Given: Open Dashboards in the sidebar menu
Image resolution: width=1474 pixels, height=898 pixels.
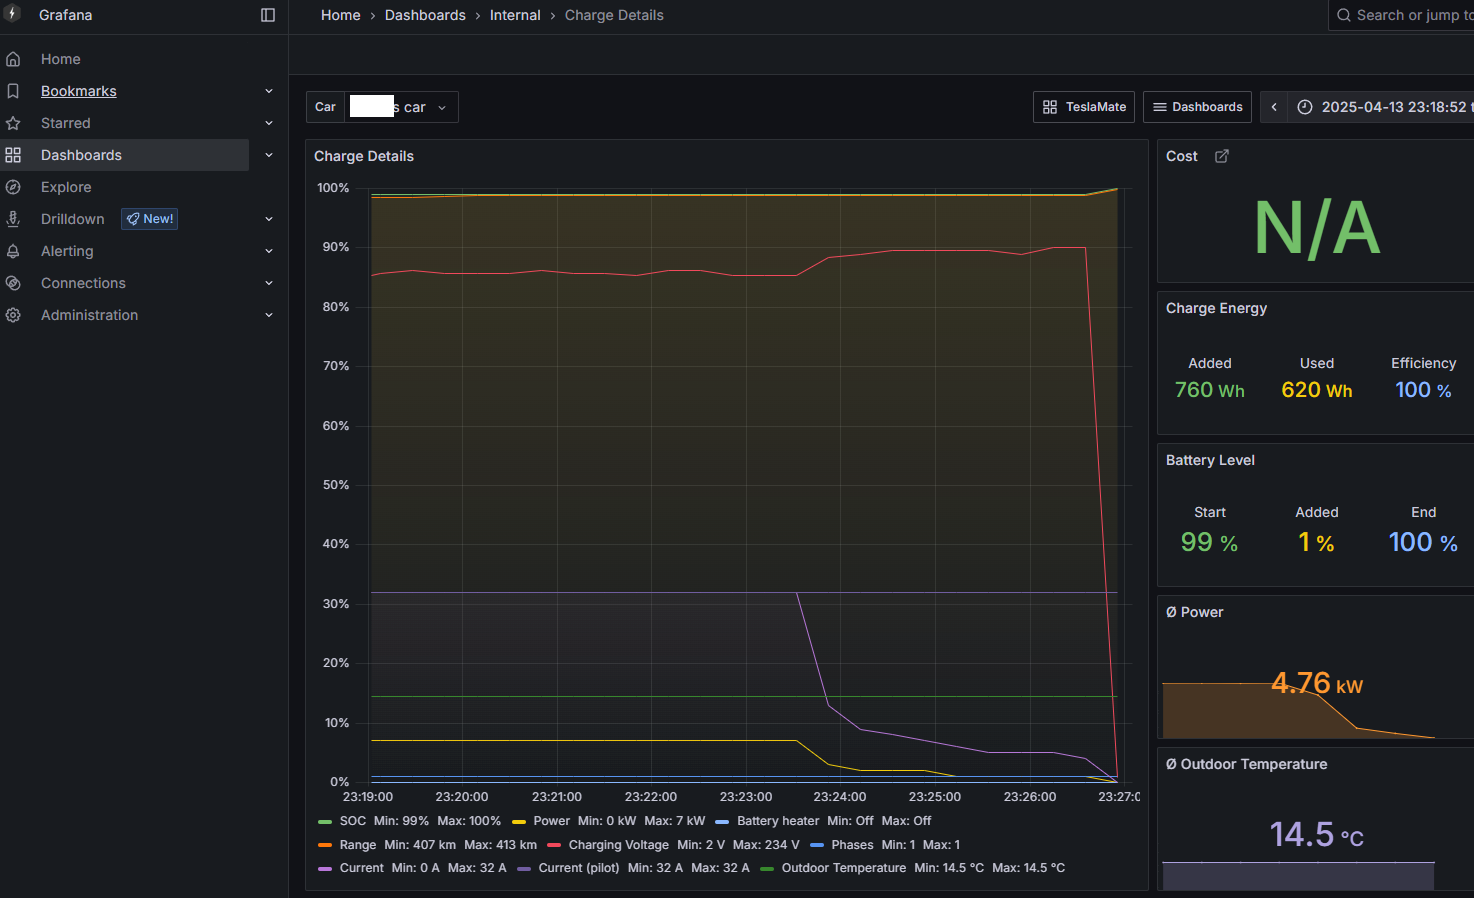Looking at the screenshot, I should pos(81,155).
